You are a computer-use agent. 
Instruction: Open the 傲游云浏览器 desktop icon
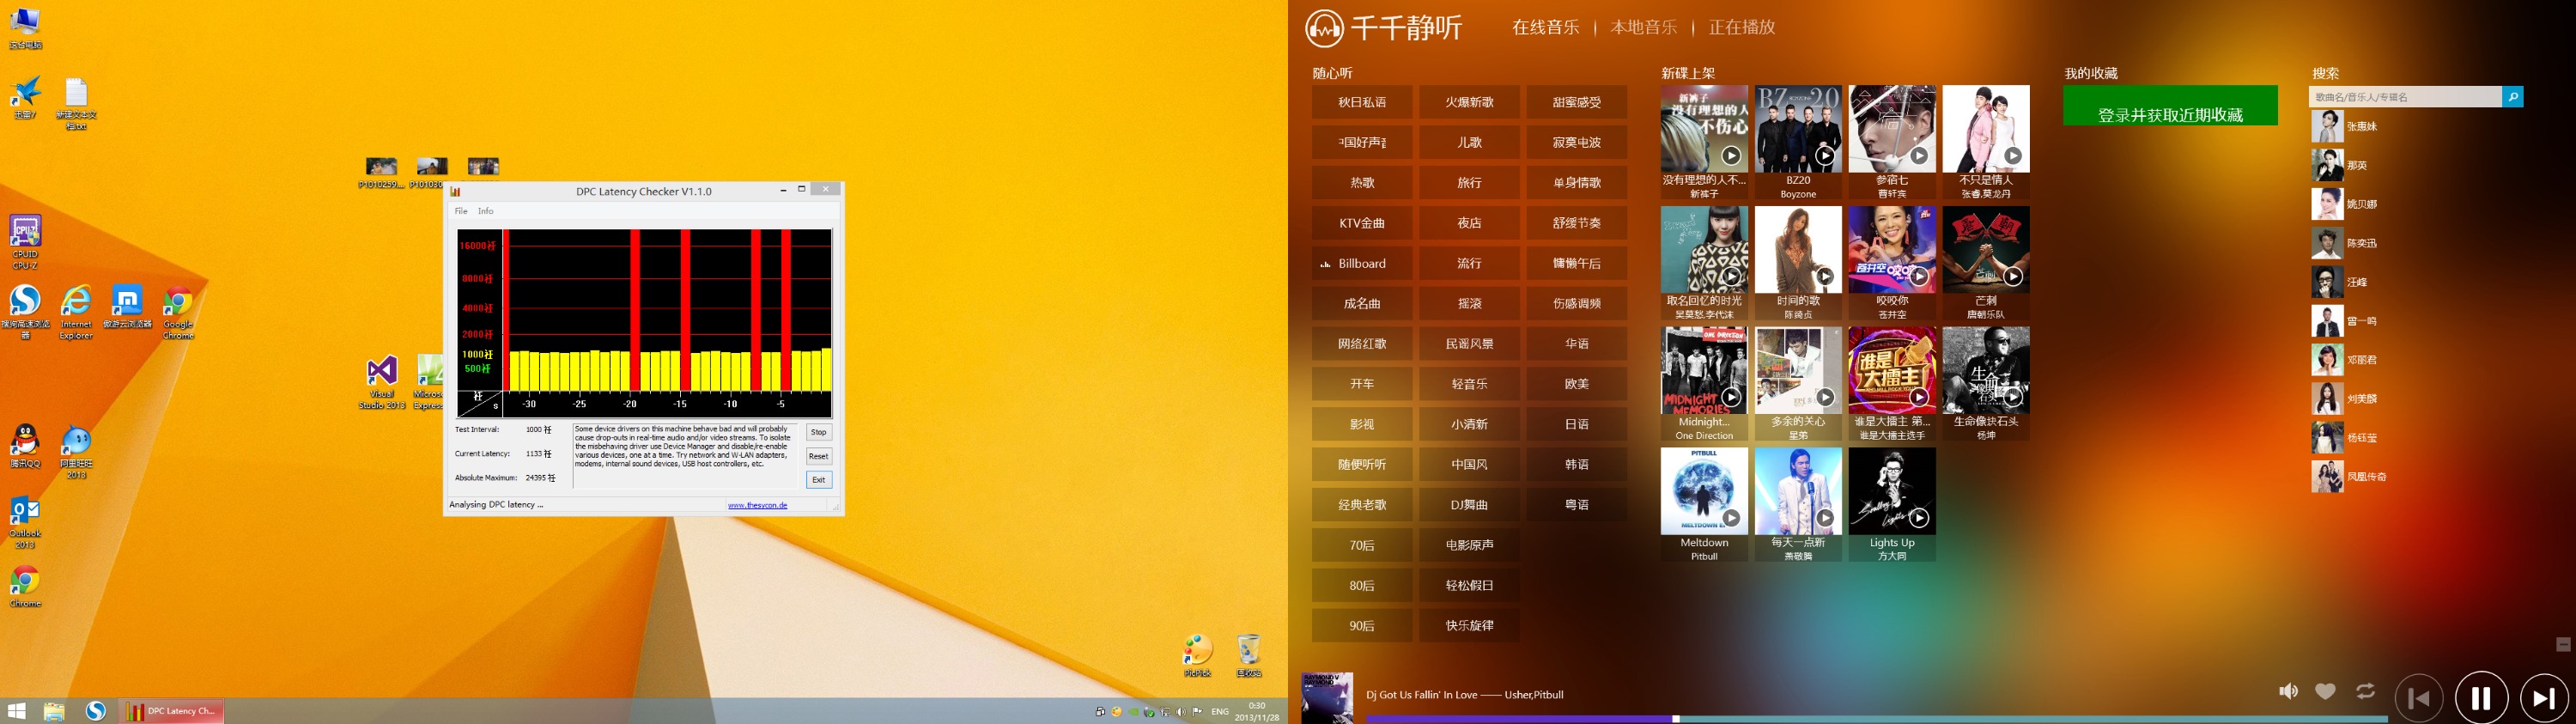pos(127,308)
